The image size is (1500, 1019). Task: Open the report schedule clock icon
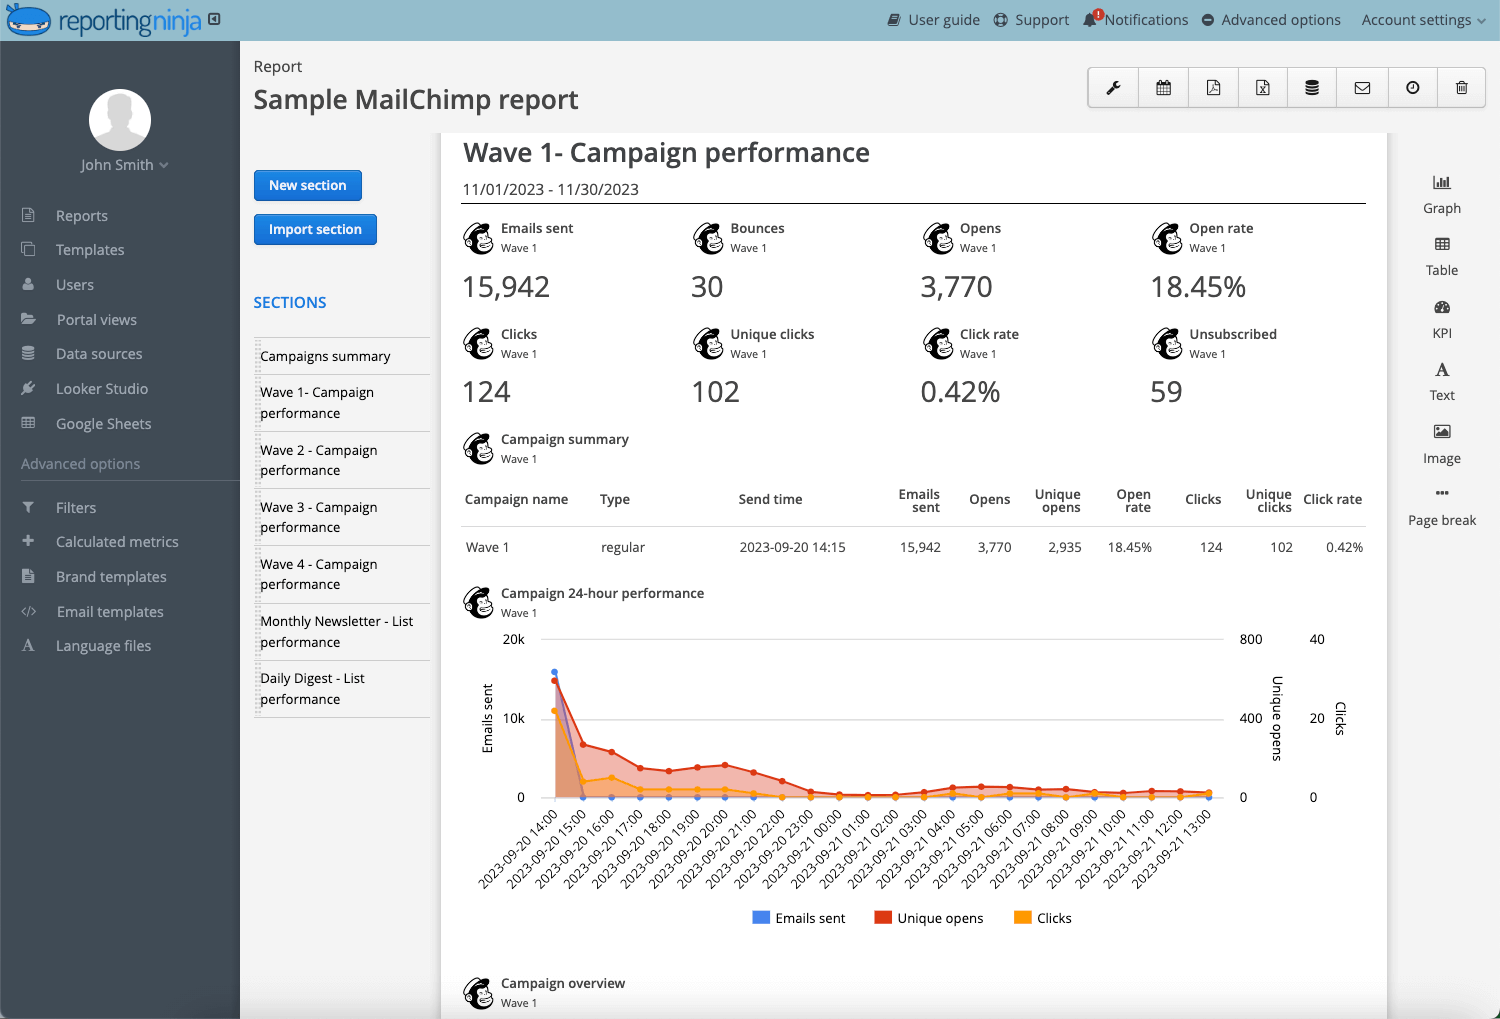click(1412, 88)
